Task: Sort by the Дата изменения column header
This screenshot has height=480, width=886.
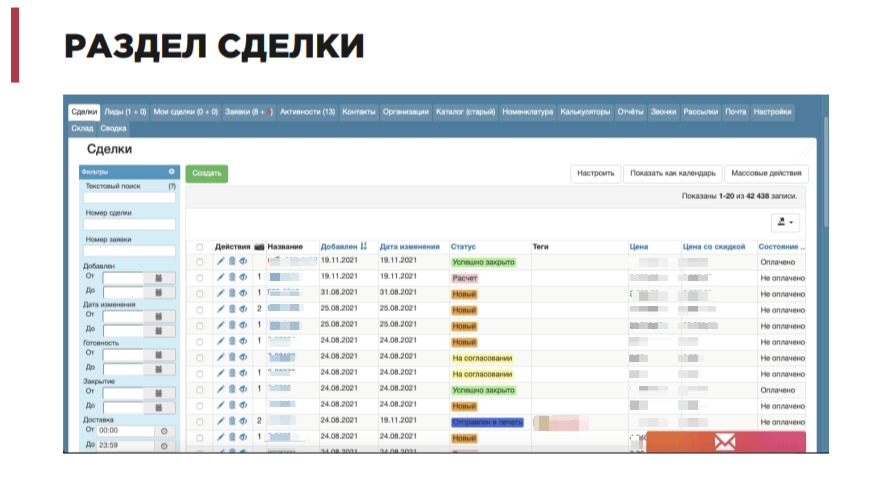Action: point(410,247)
